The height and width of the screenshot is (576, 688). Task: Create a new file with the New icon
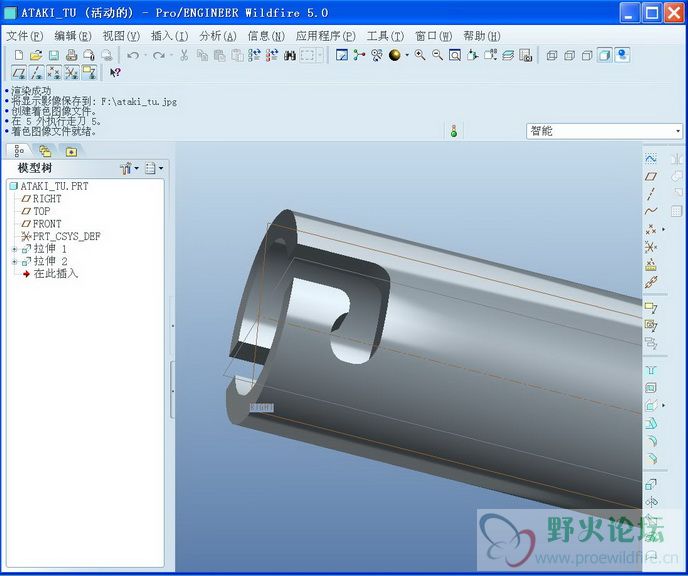(x=19, y=55)
